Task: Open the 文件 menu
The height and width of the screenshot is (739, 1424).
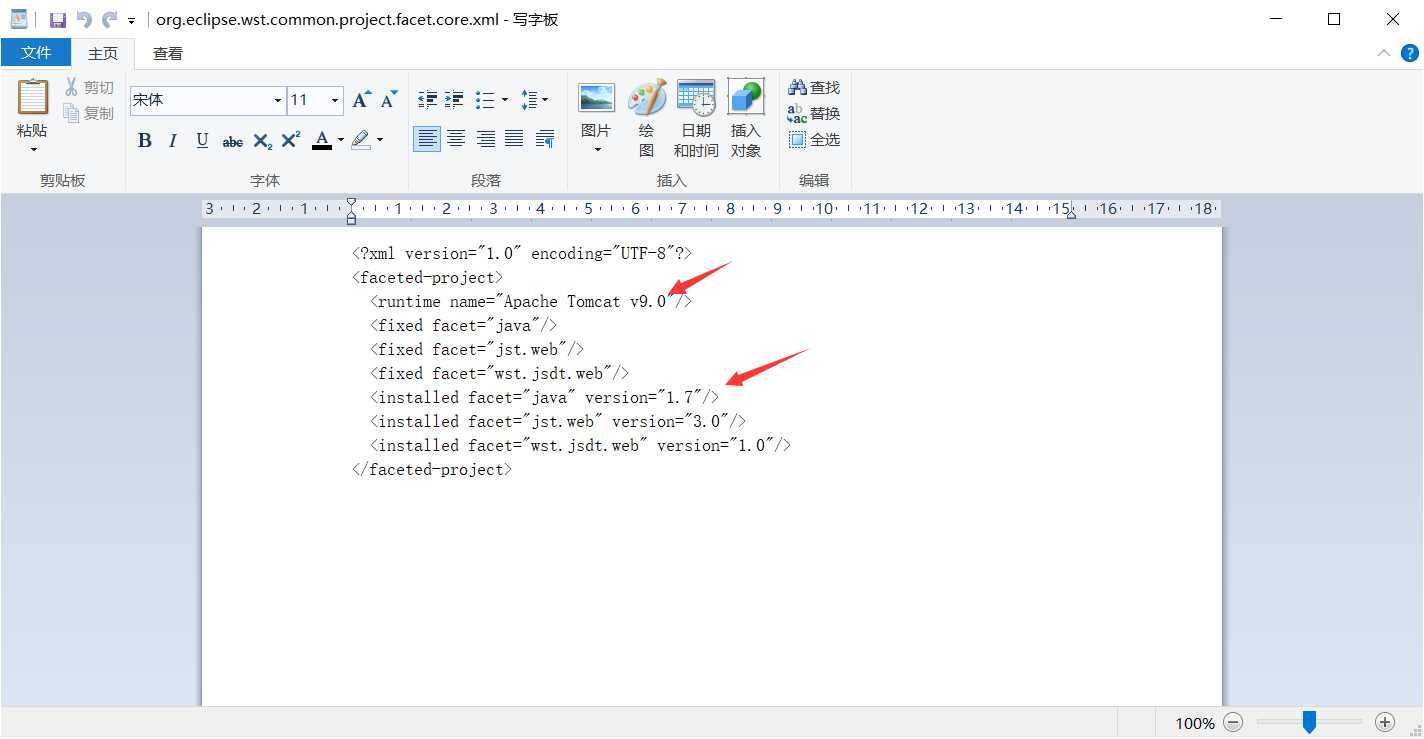Action: point(36,52)
